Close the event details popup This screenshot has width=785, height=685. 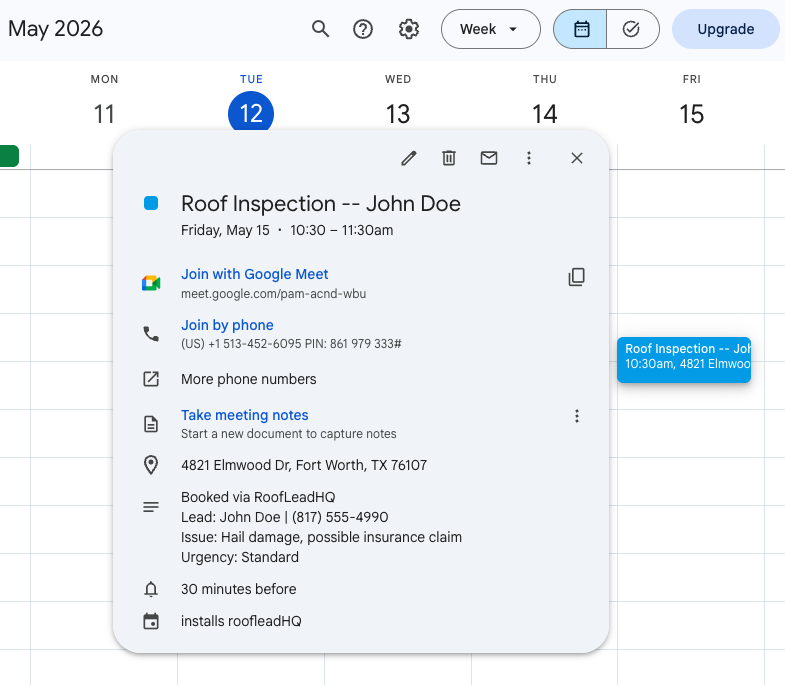(x=577, y=158)
